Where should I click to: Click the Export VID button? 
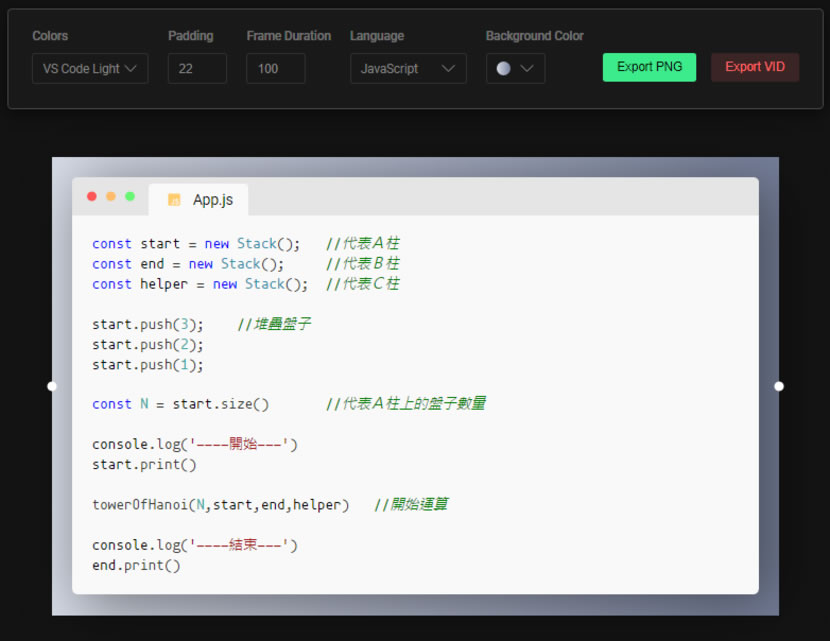click(755, 67)
